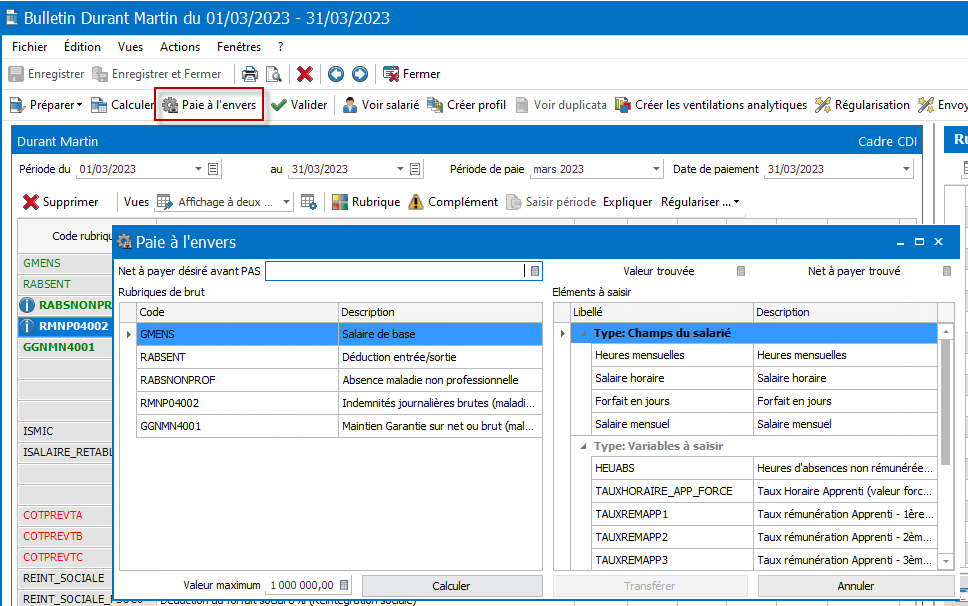Open the Vues menu
Image resolution: width=968 pixels, height=606 pixels.
point(130,47)
